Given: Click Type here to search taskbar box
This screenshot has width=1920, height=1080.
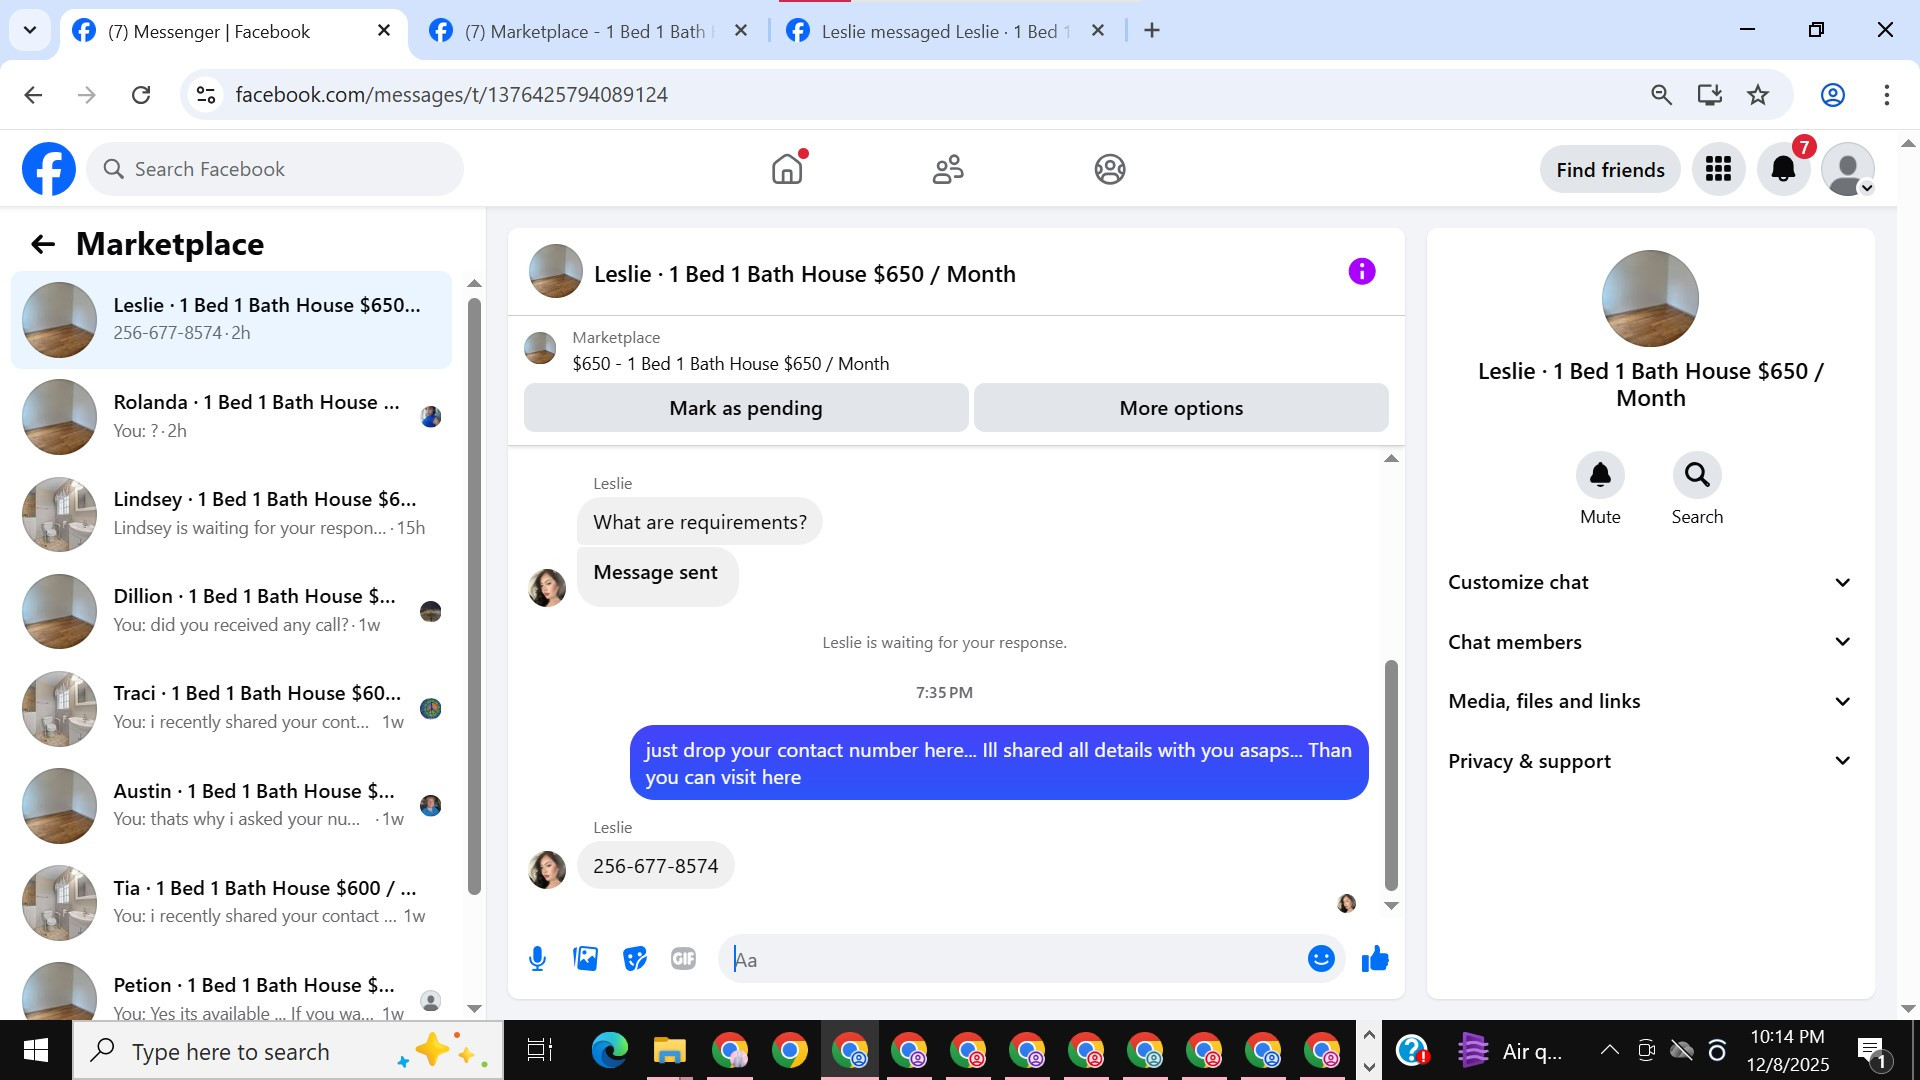Looking at the screenshot, I should tap(288, 1051).
